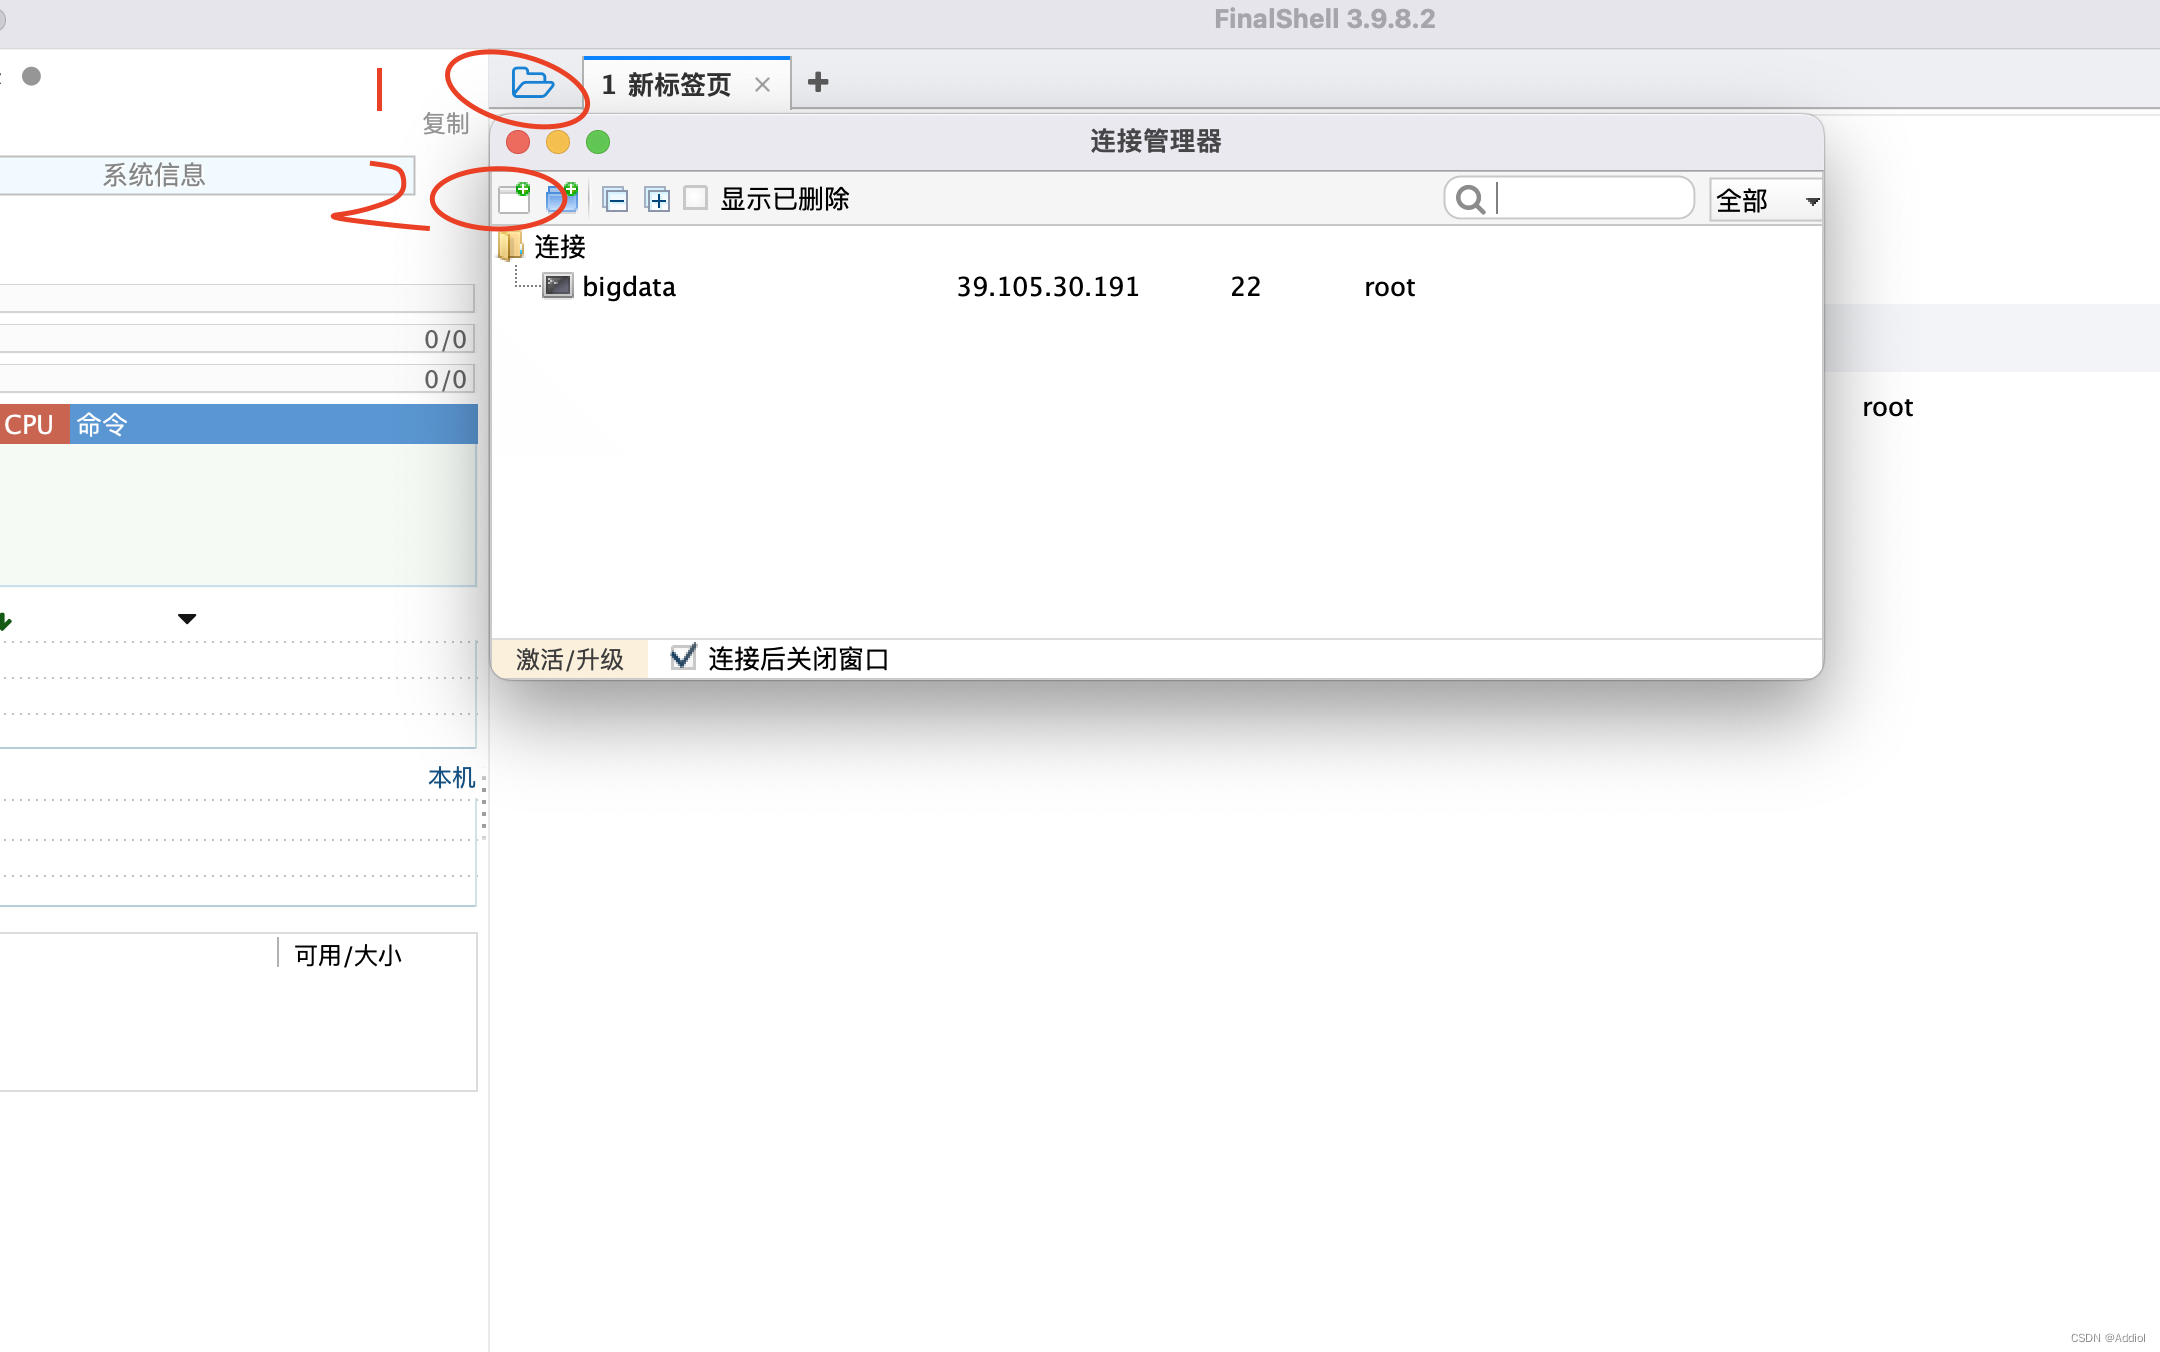
Task: Click the search magnifier icon
Action: click(1470, 200)
